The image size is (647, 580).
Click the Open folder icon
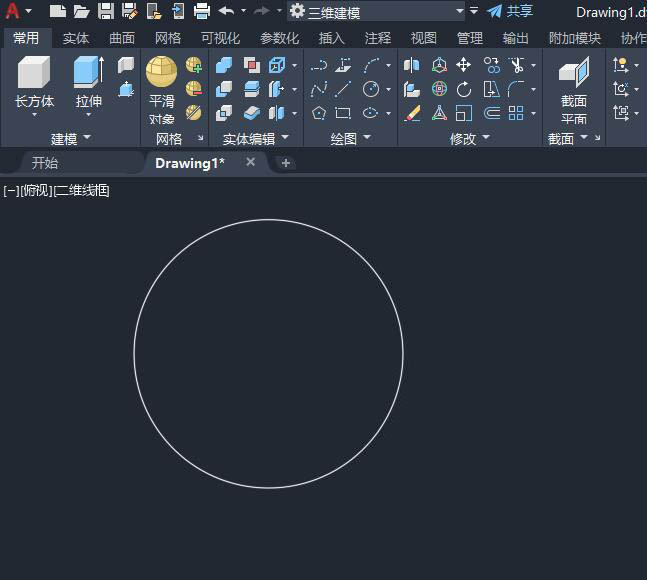point(81,11)
